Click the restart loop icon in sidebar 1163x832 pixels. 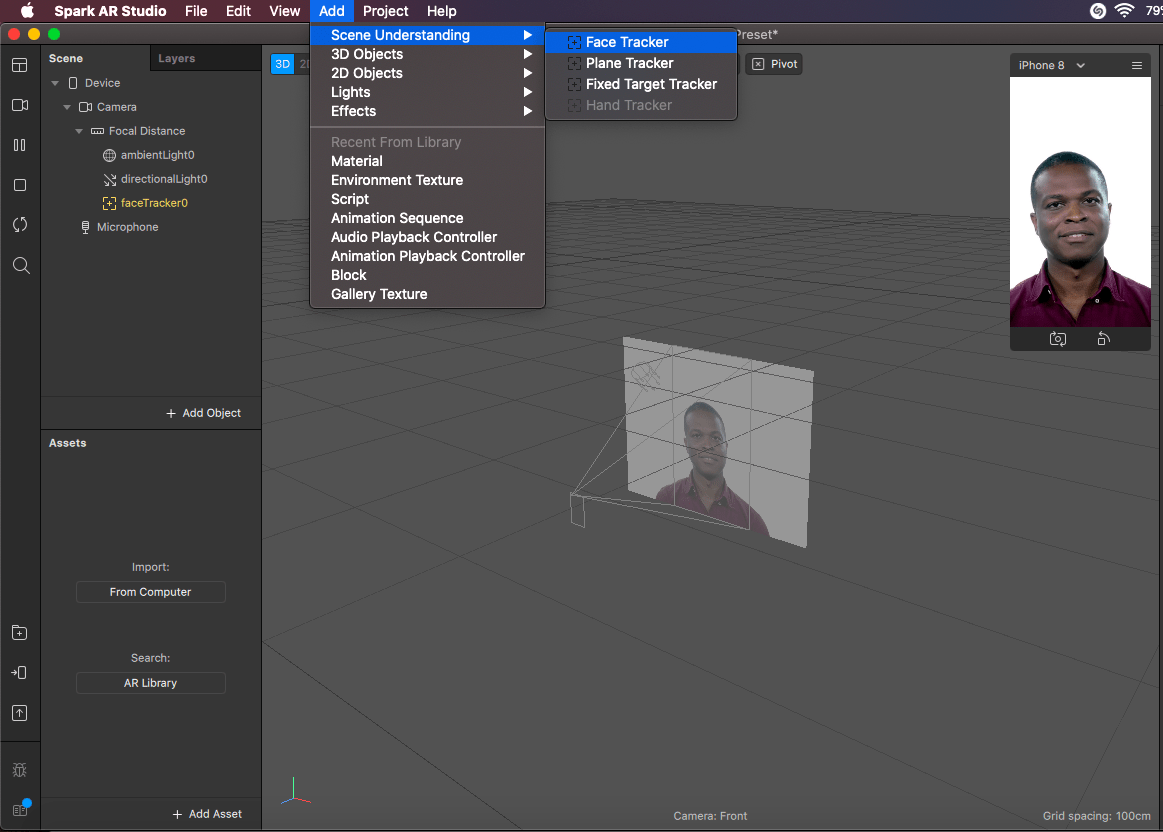tap(20, 225)
